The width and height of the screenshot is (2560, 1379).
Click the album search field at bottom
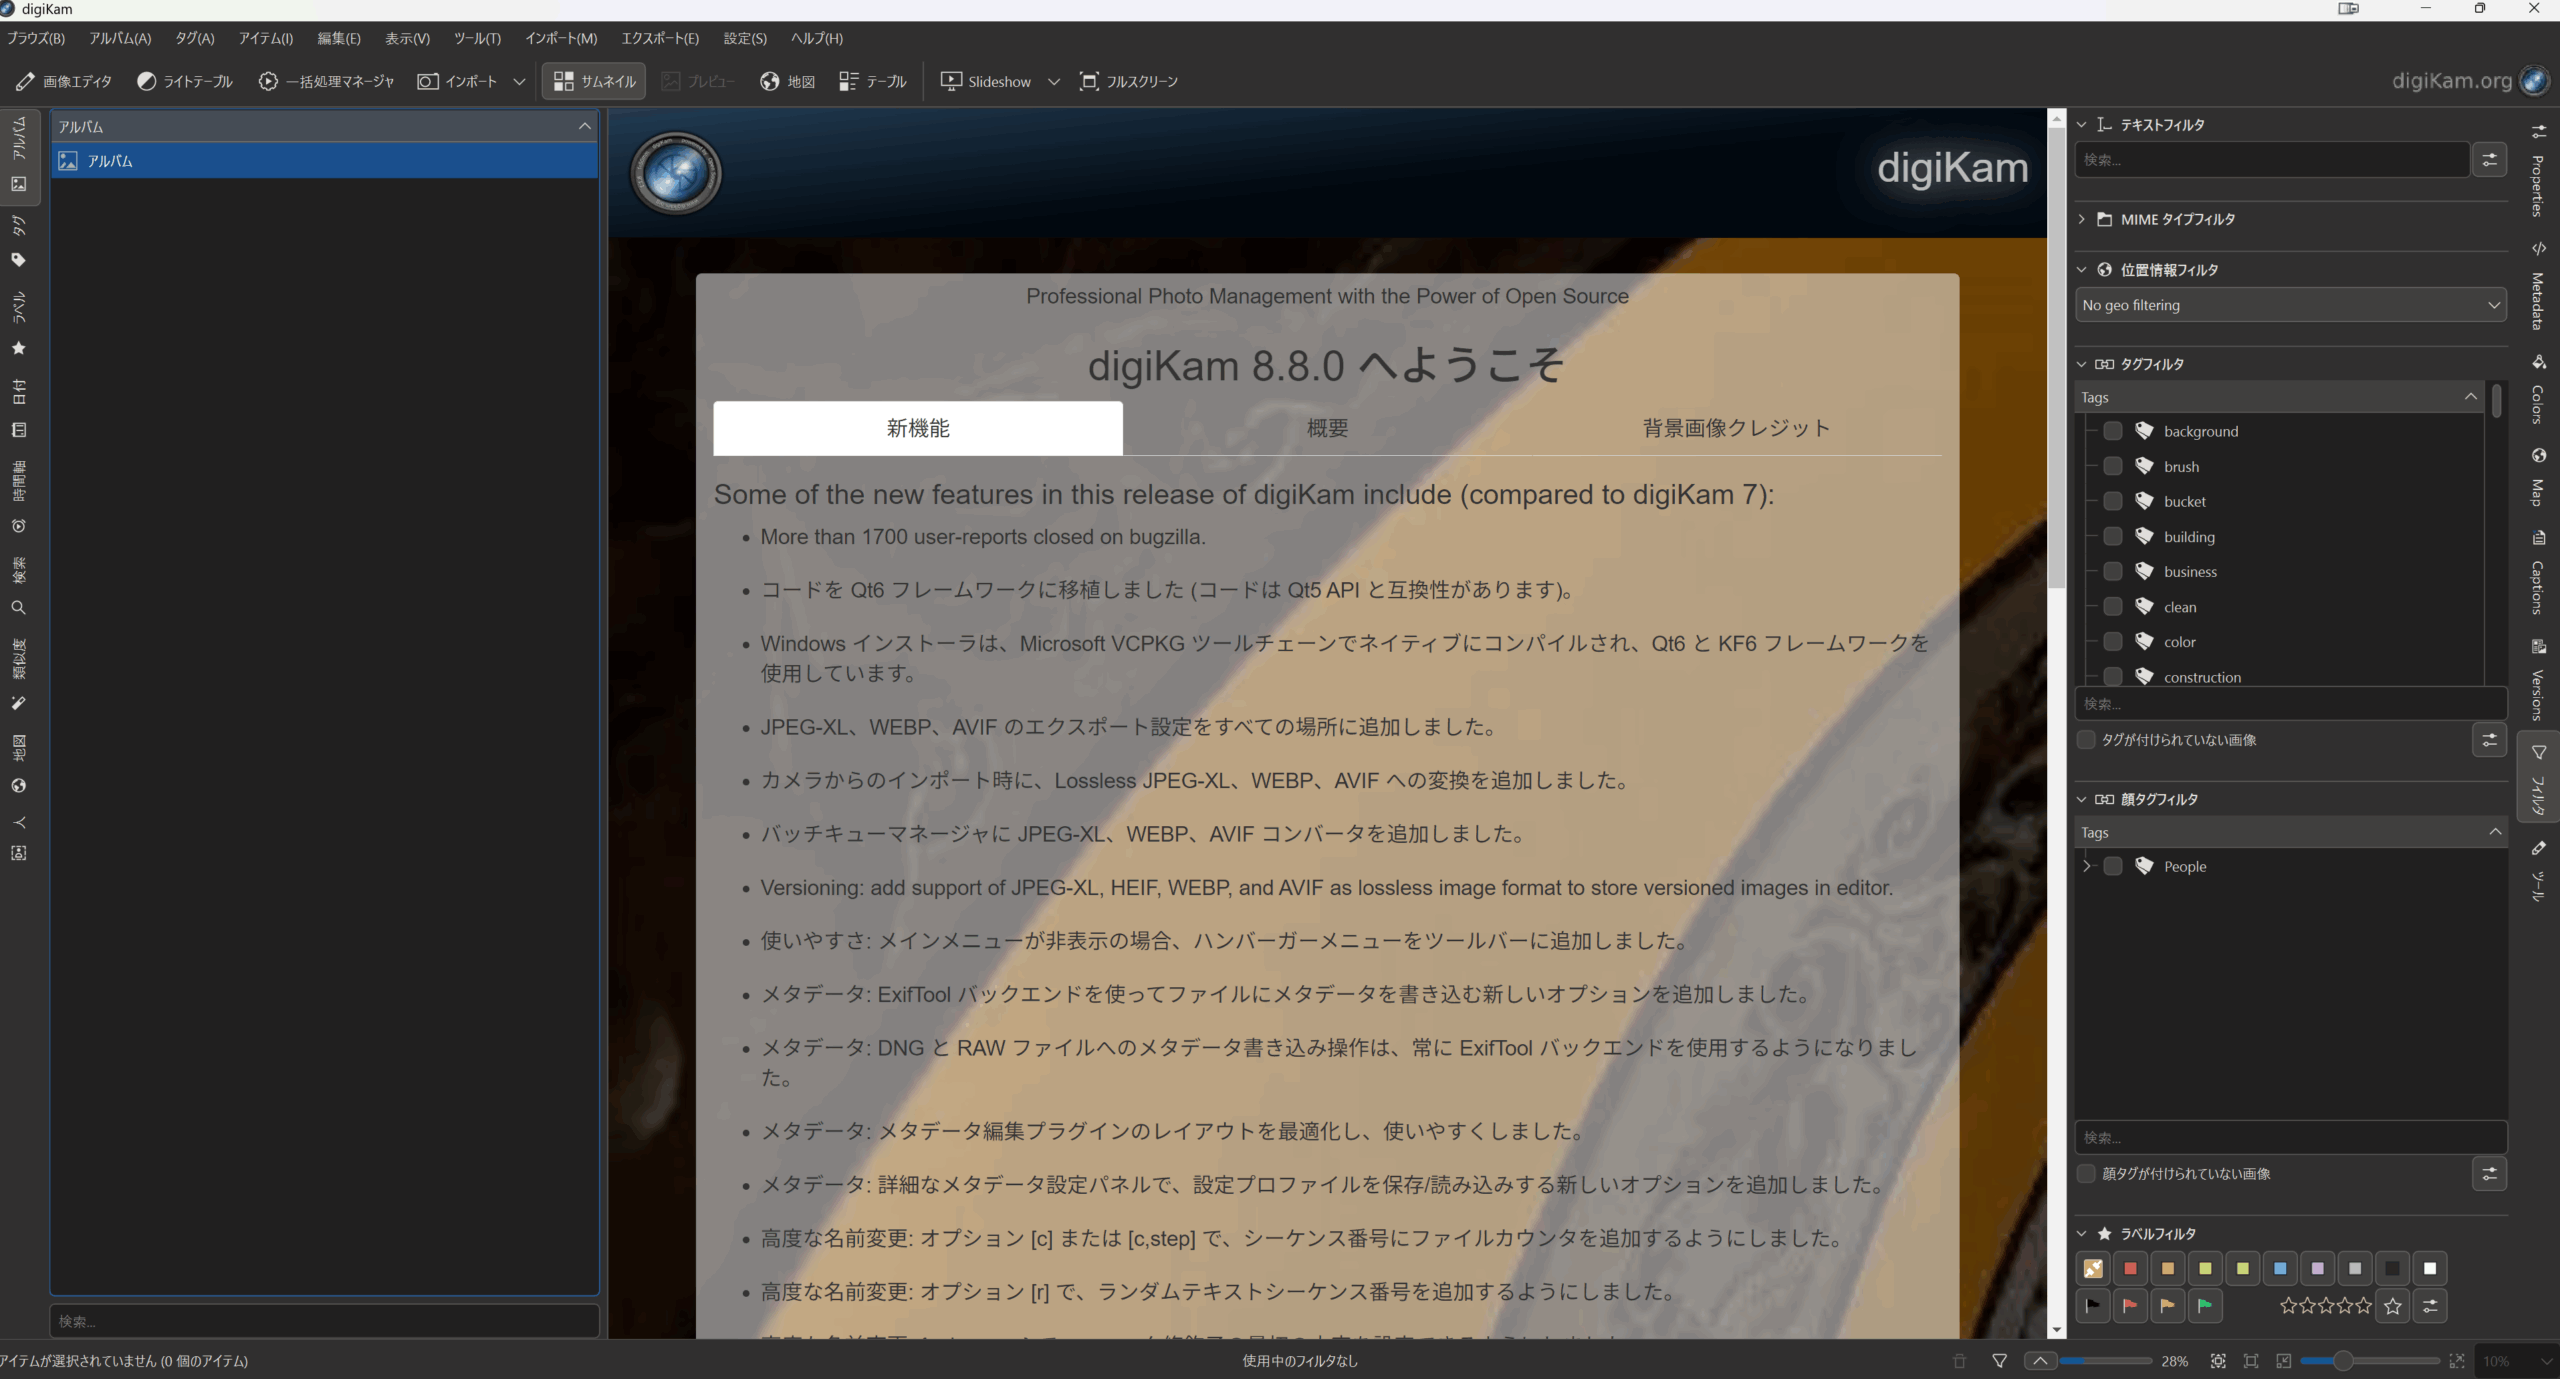pos(324,1321)
